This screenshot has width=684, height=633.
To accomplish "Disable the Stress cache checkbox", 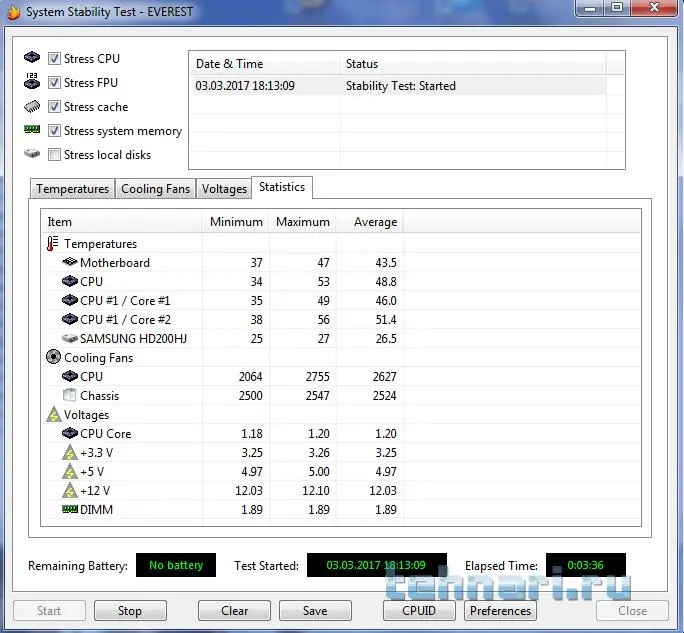I will [x=54, y=106].
